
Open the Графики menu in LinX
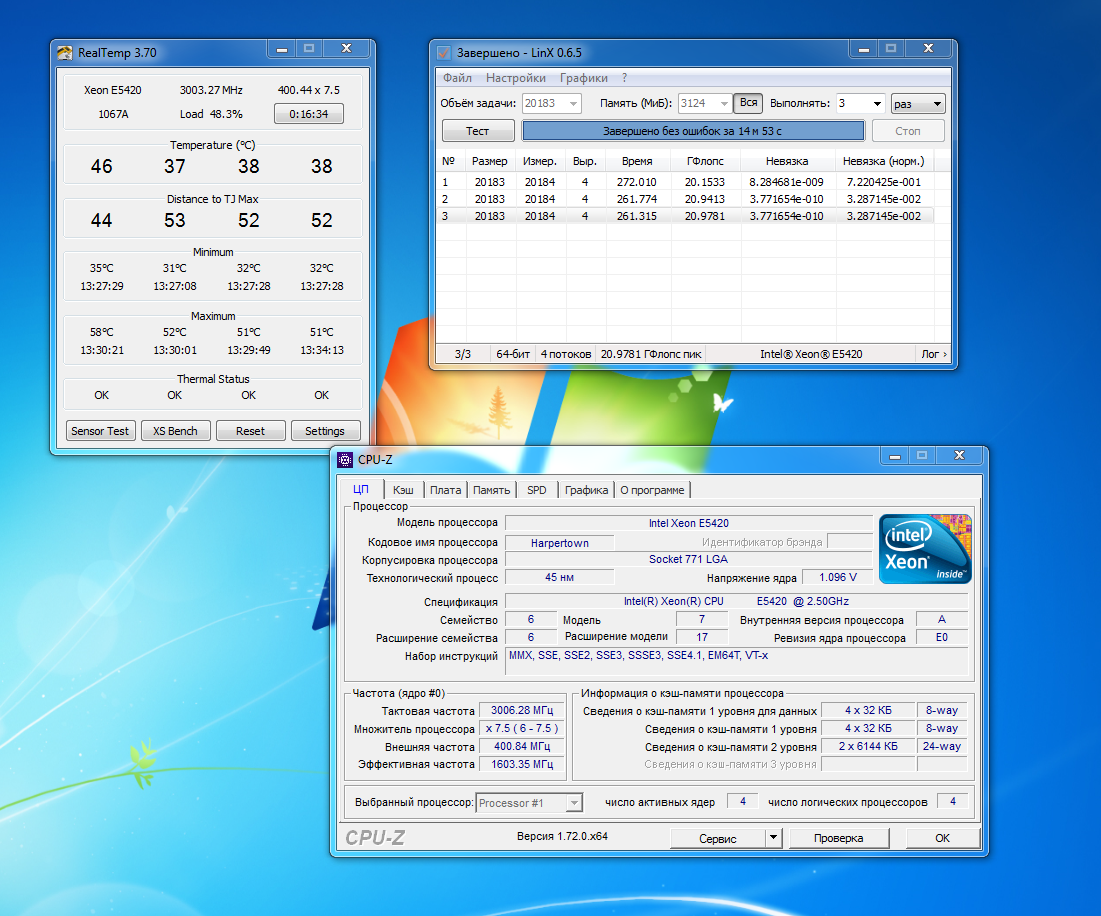click(x=584, y=78)
